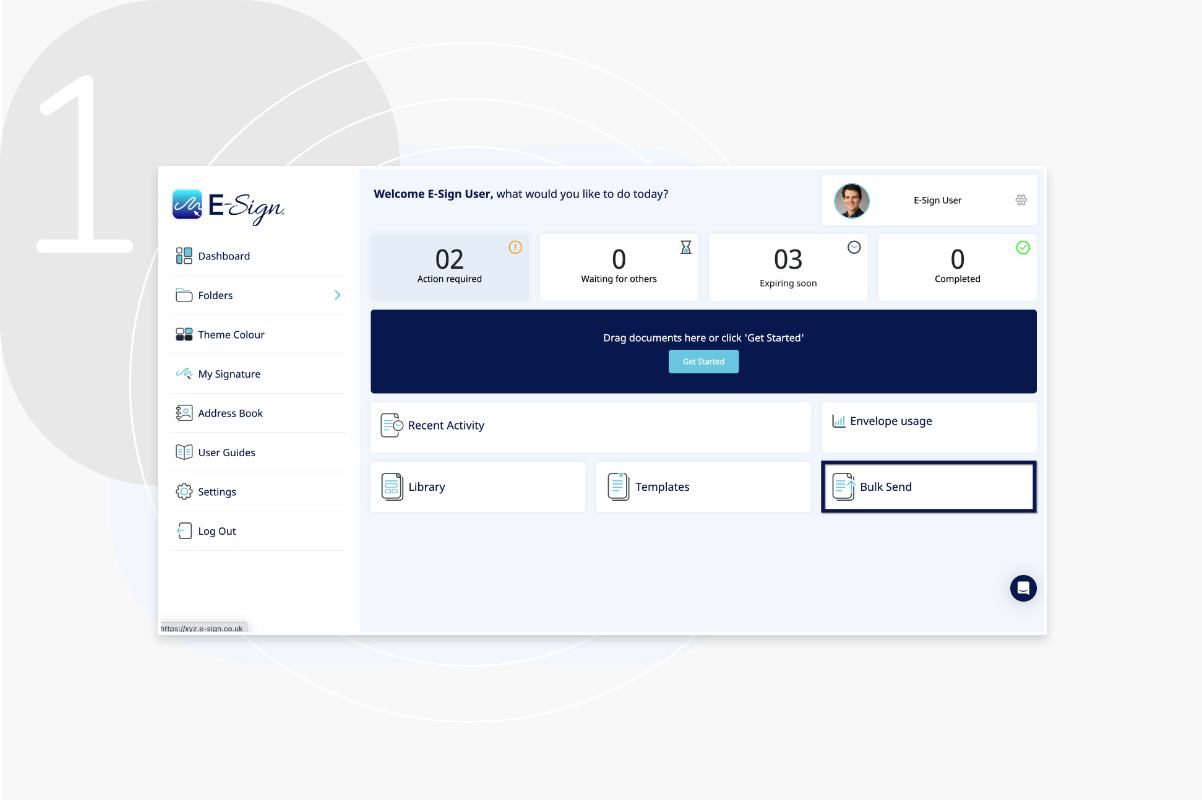Open the Address Book icon

(184, 413)
